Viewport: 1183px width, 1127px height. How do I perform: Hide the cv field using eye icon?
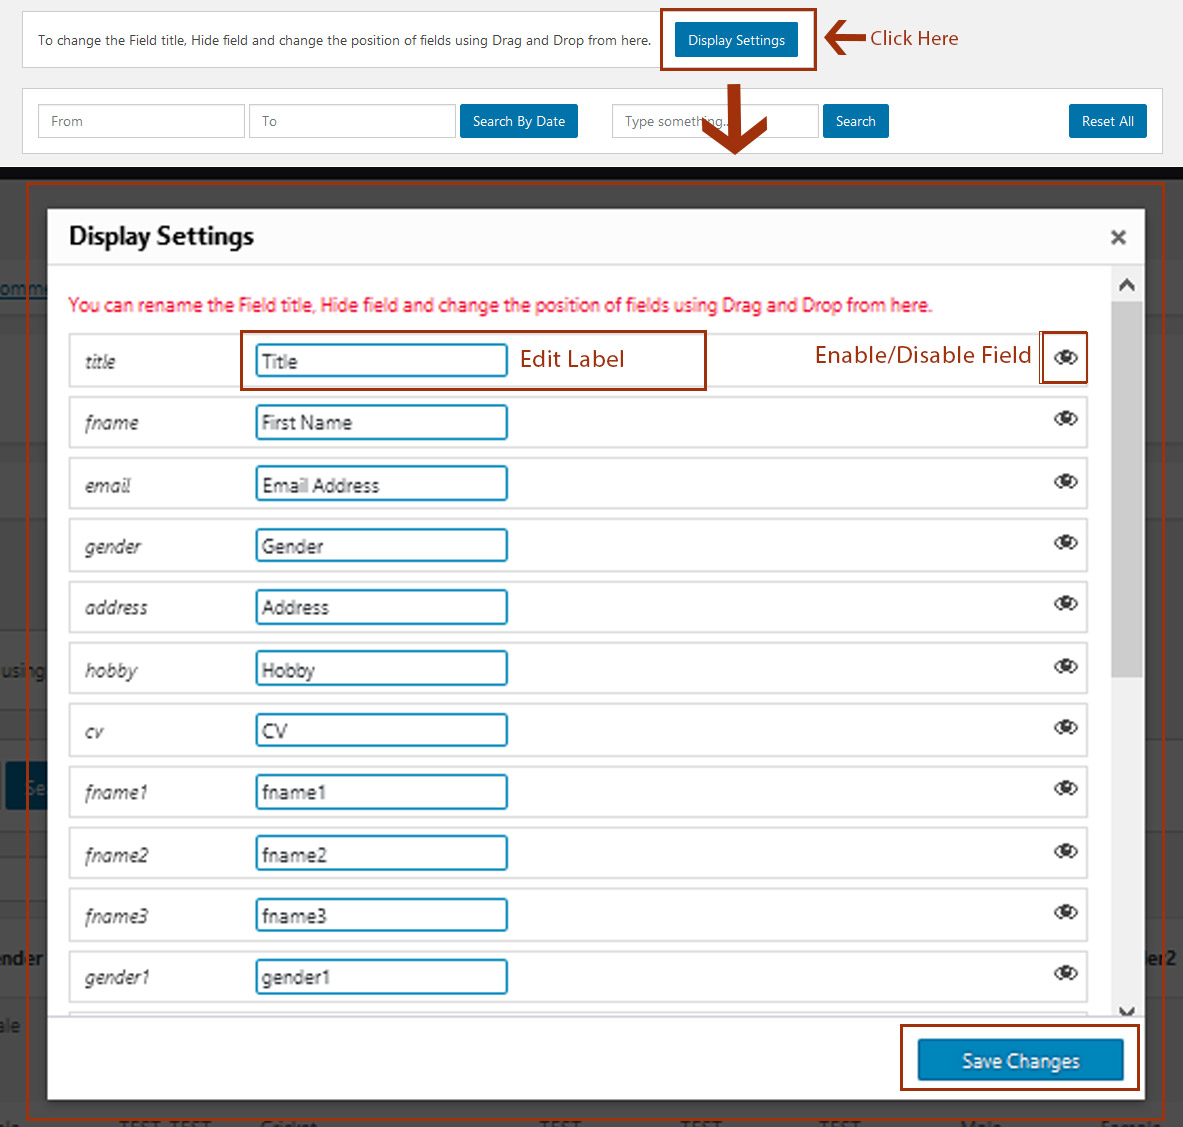coord(1065,726)
